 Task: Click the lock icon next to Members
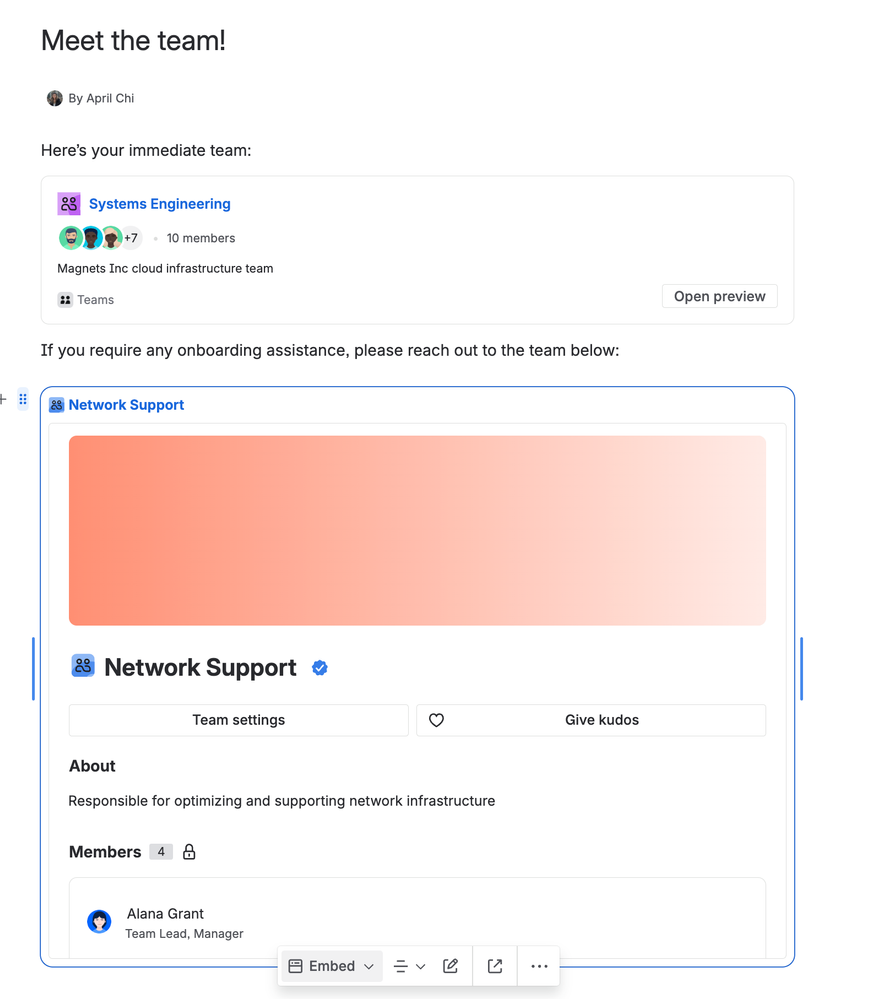click(189, 852)
